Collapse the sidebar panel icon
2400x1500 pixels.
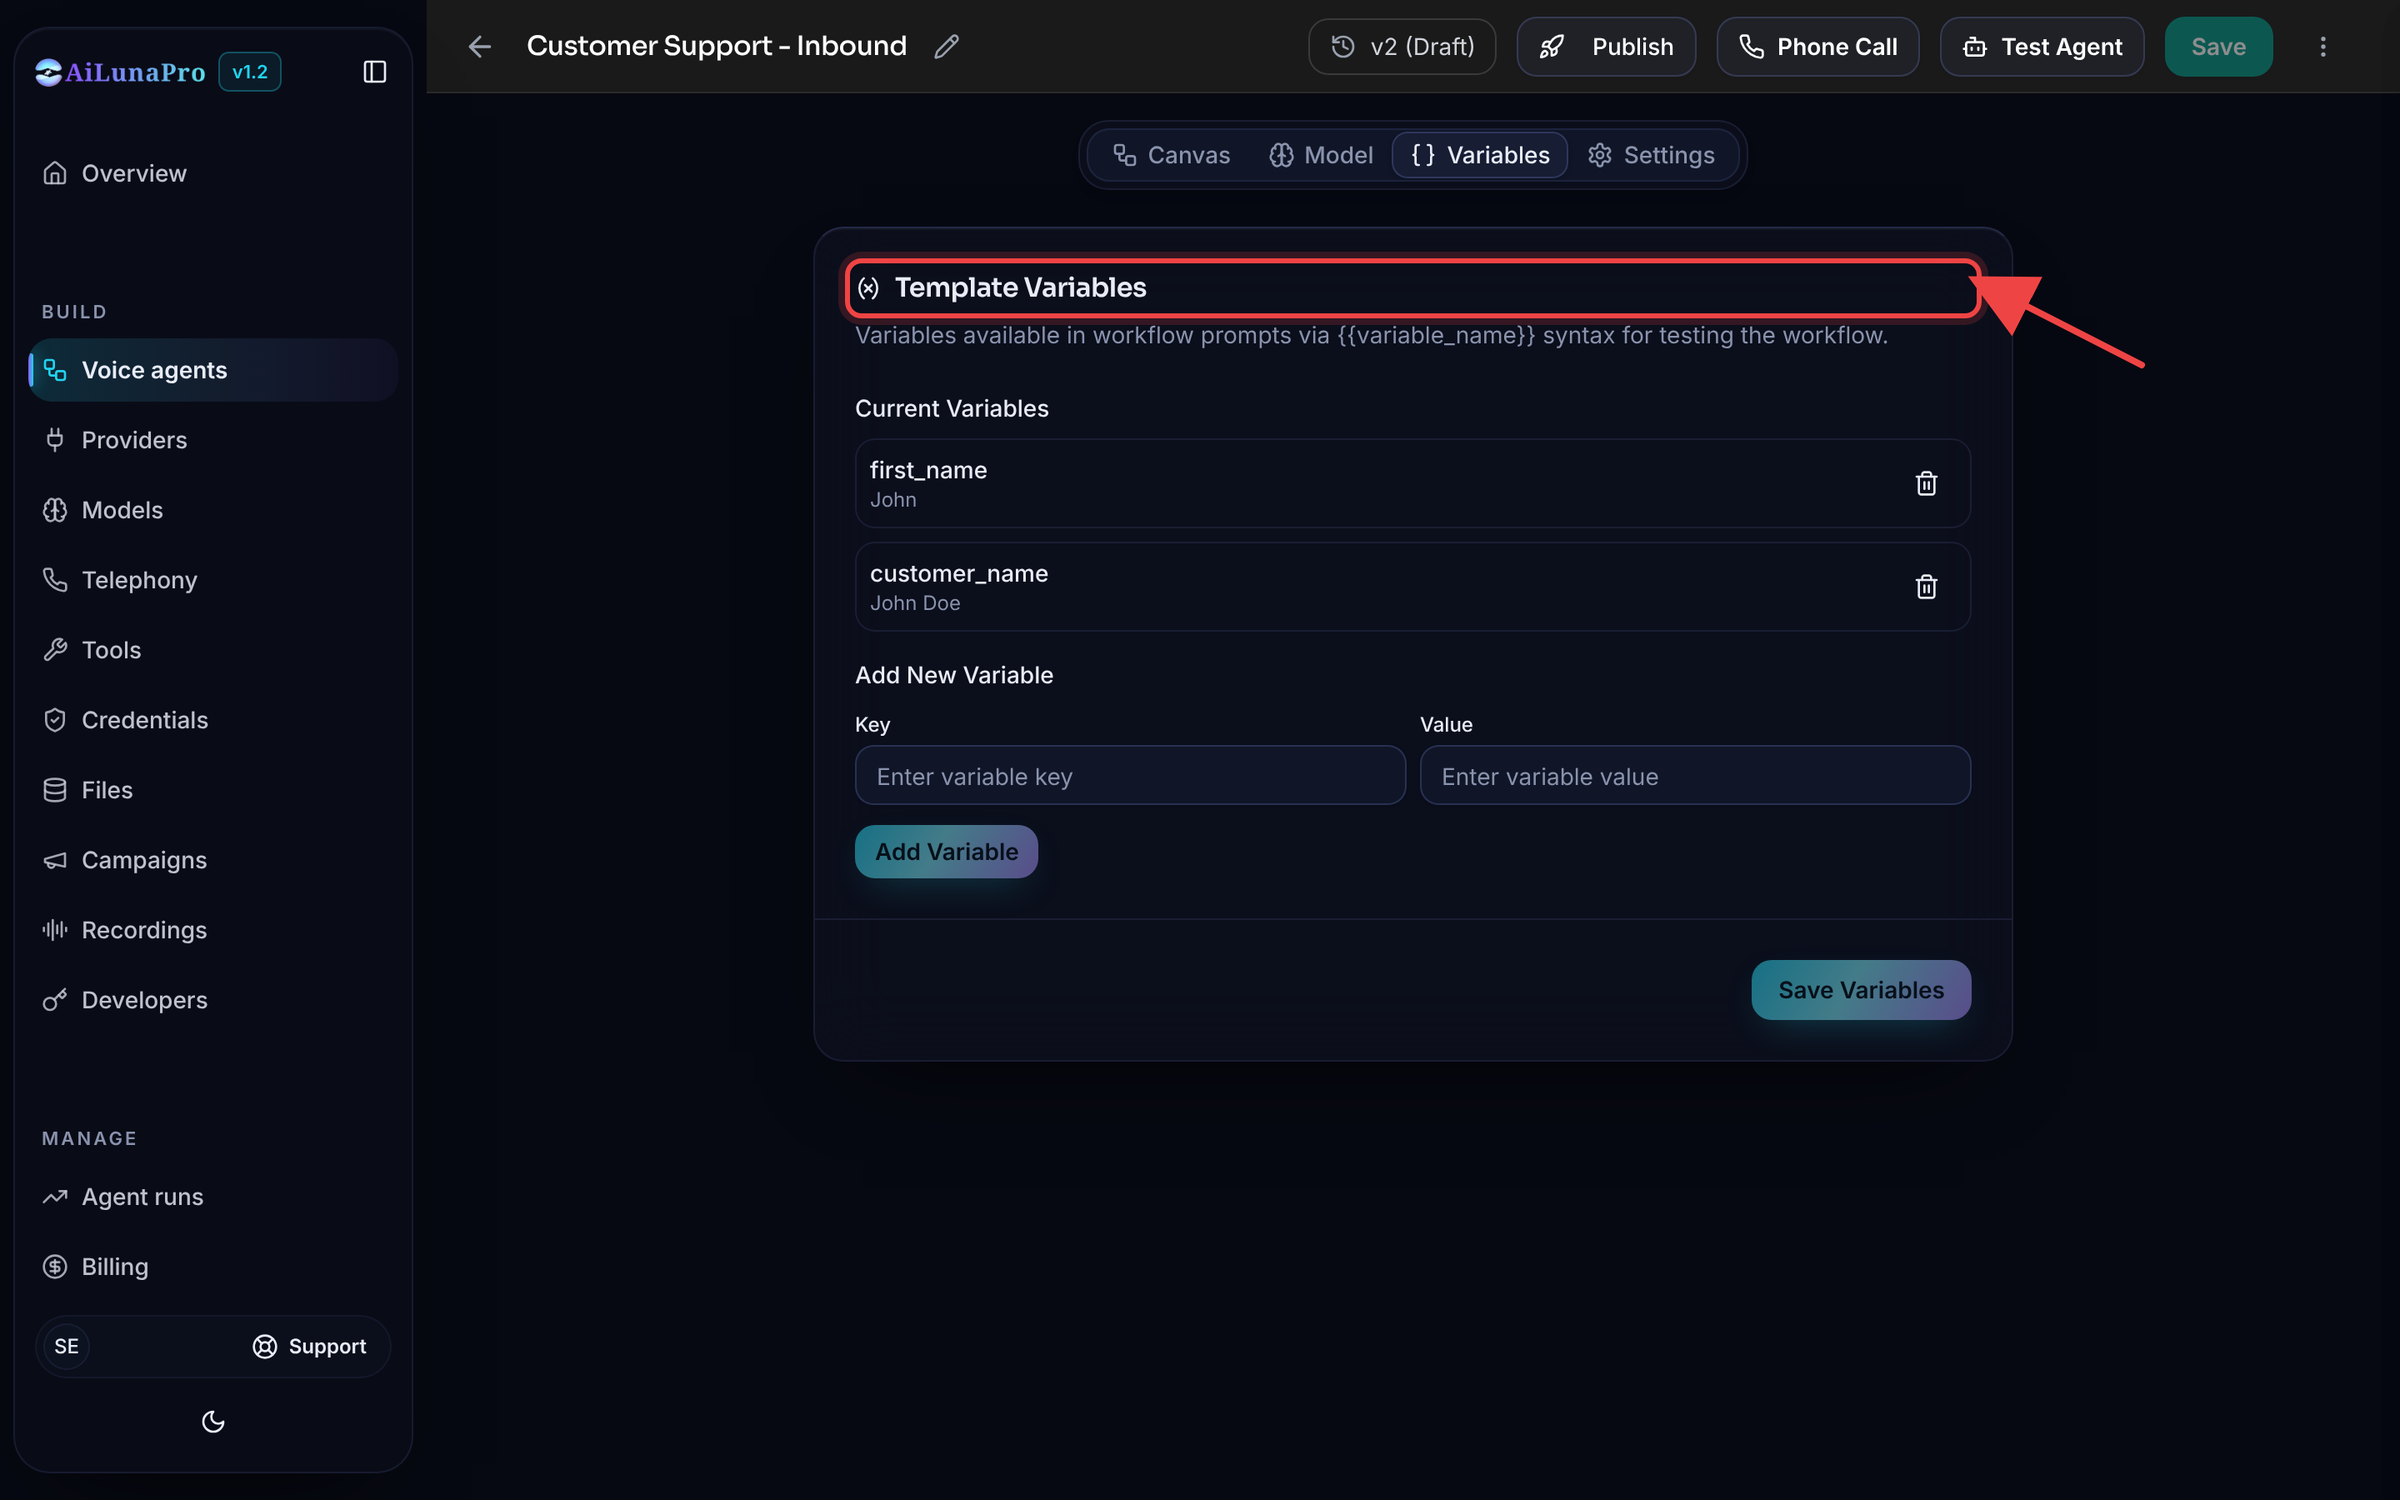tap(374, 72)
